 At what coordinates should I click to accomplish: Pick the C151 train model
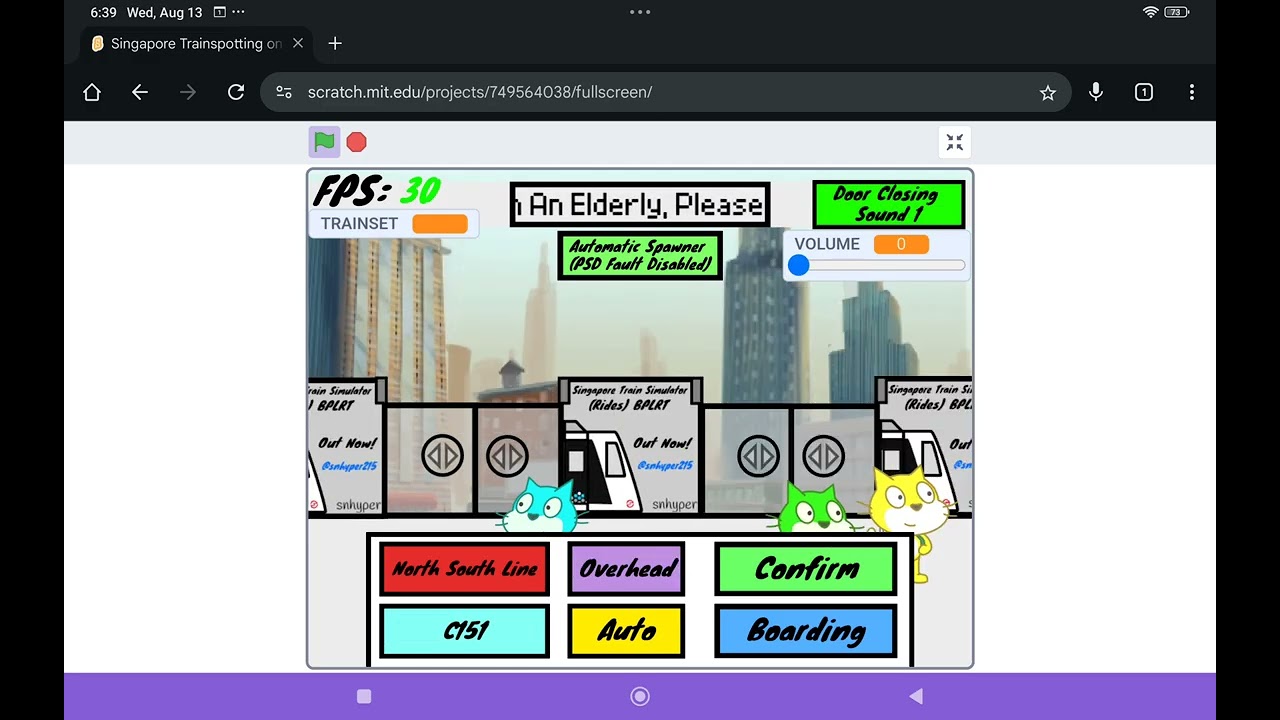[x=464, y=631]
